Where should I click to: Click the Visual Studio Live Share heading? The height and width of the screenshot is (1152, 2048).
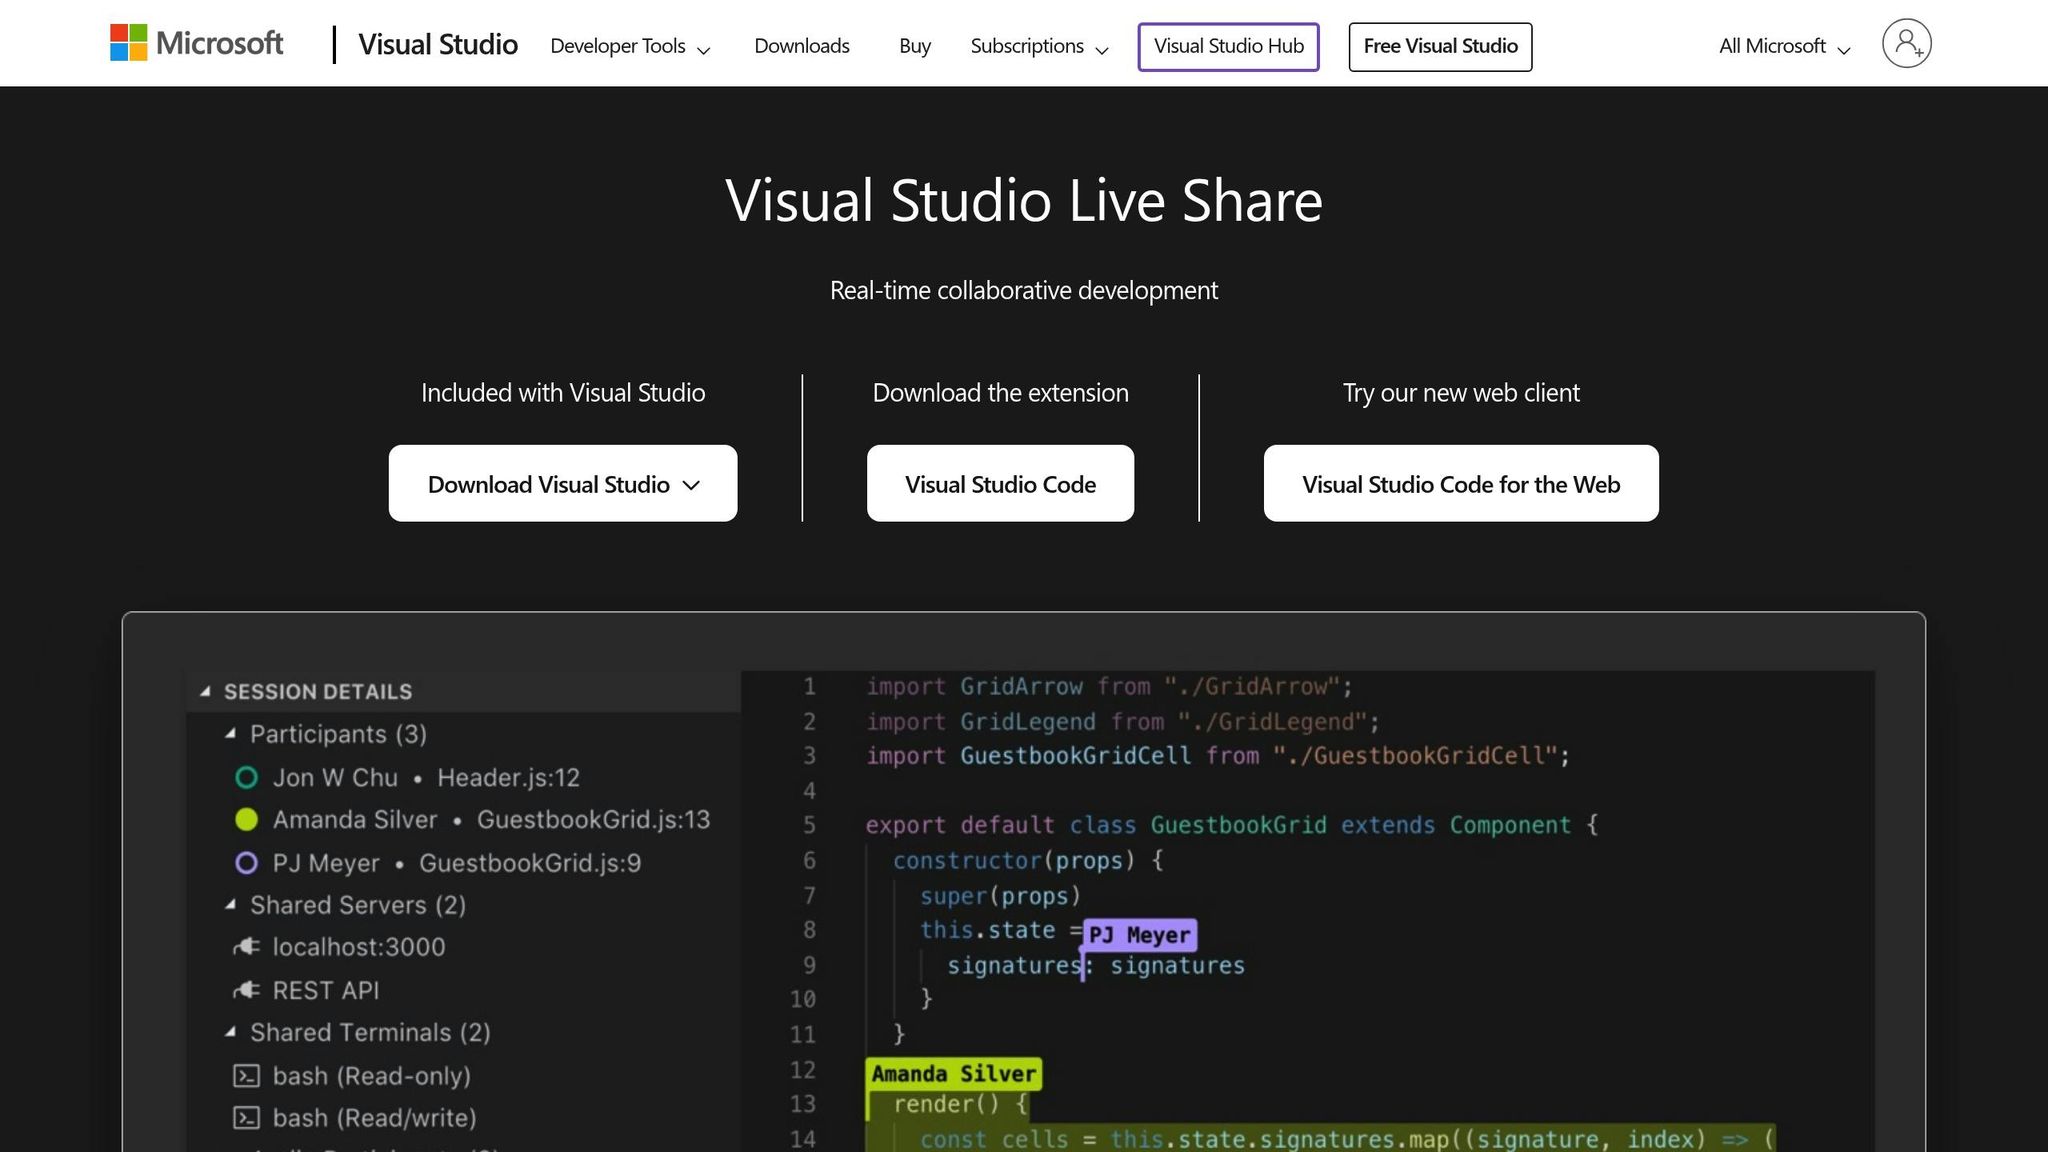1024,200
